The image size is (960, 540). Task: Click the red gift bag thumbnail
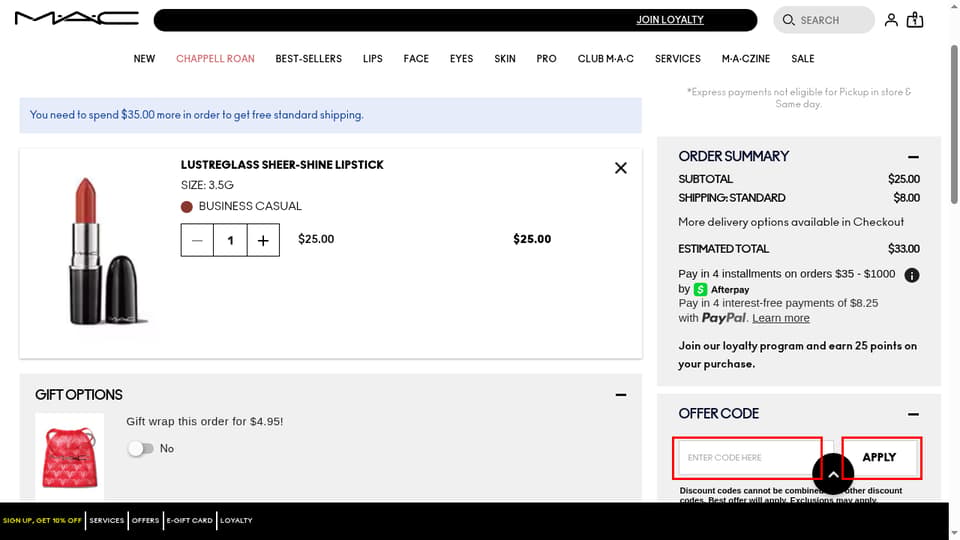click(69, 457)
